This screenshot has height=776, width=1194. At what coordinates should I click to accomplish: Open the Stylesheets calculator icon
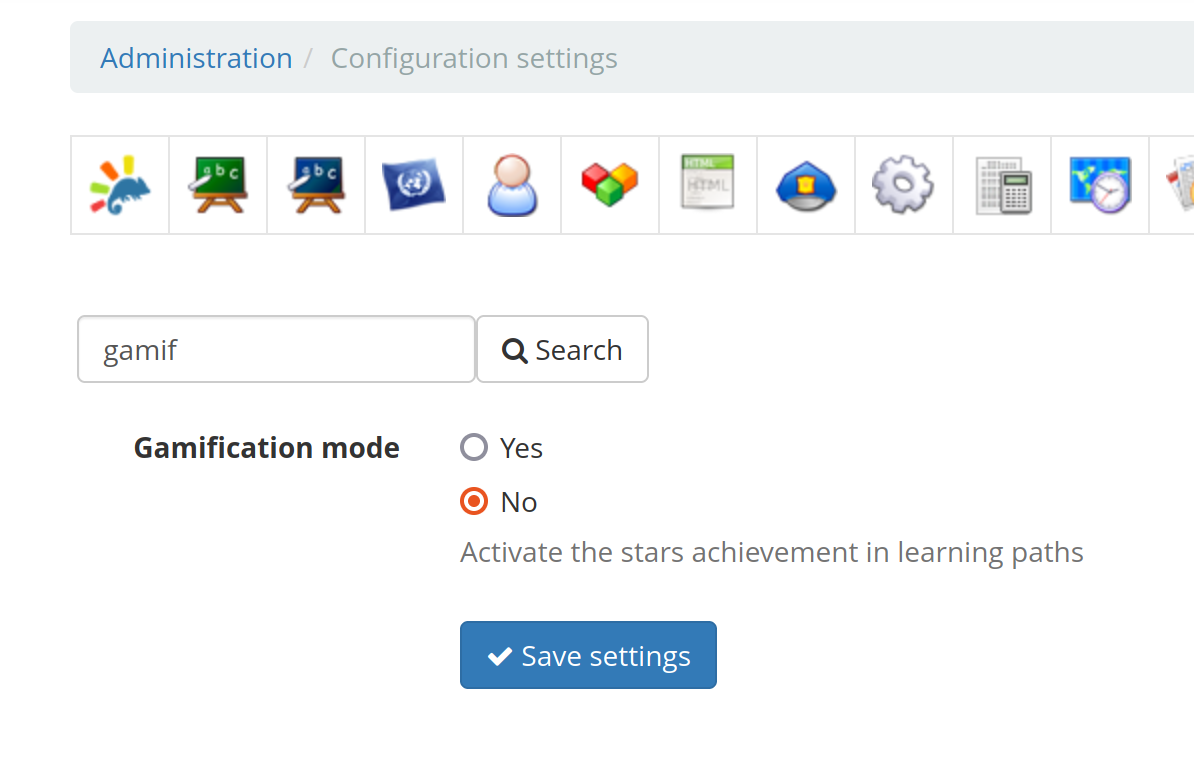pos(1001,185)
